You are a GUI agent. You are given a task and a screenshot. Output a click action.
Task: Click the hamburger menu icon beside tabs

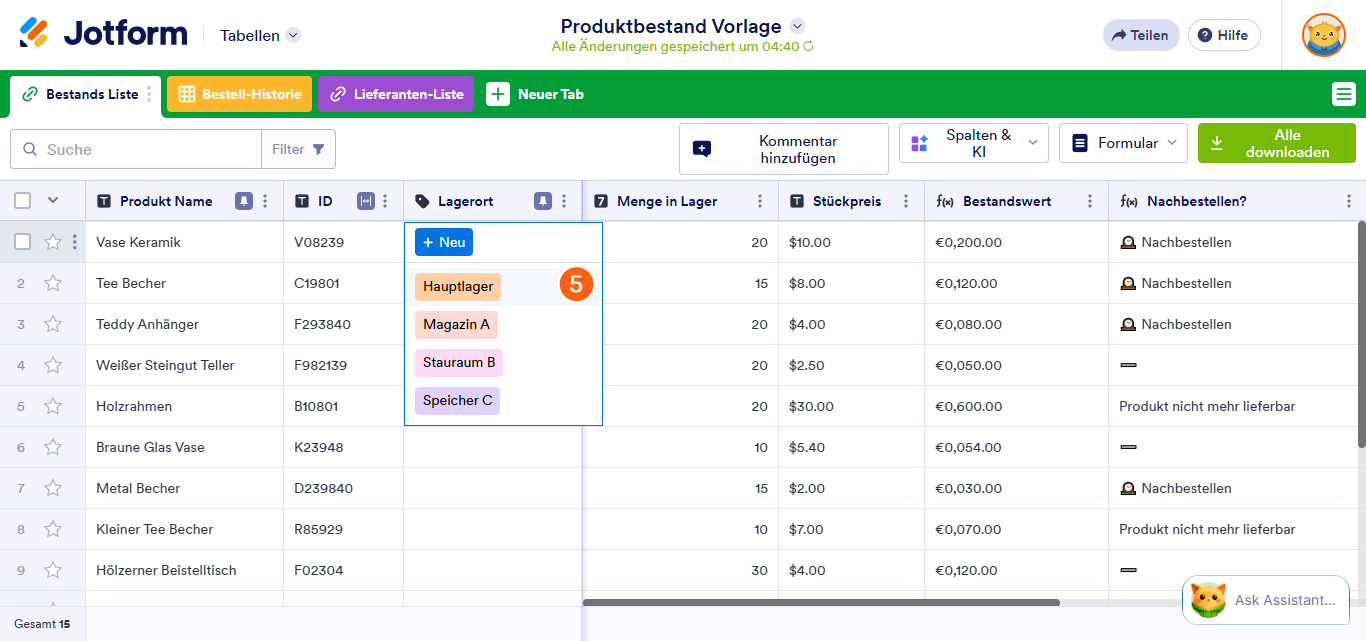[1343, 94]
